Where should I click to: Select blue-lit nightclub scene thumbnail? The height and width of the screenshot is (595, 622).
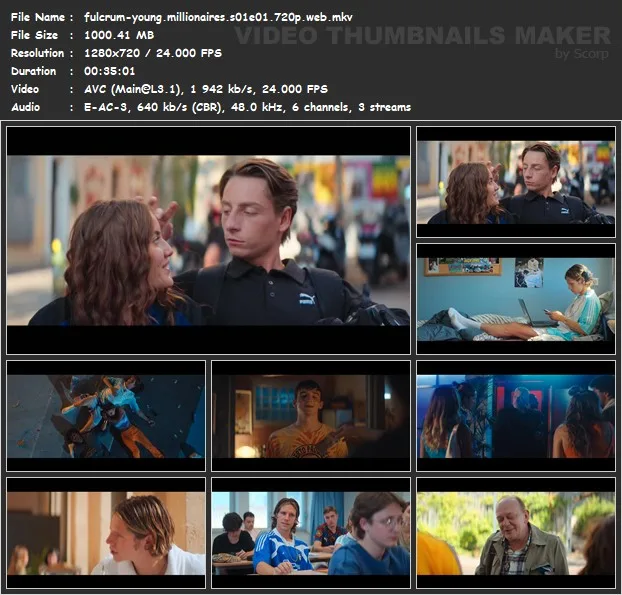516,416
